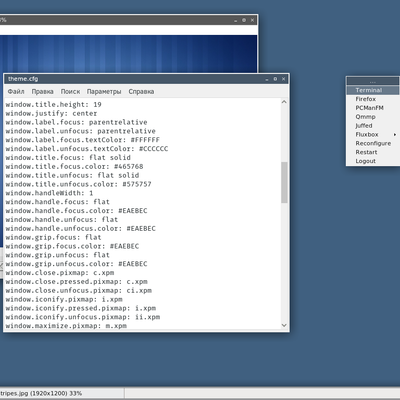Click the value '#465768' in the editor
The width and height of the screenshot is (400, 400).
click(x=128, y=166)
